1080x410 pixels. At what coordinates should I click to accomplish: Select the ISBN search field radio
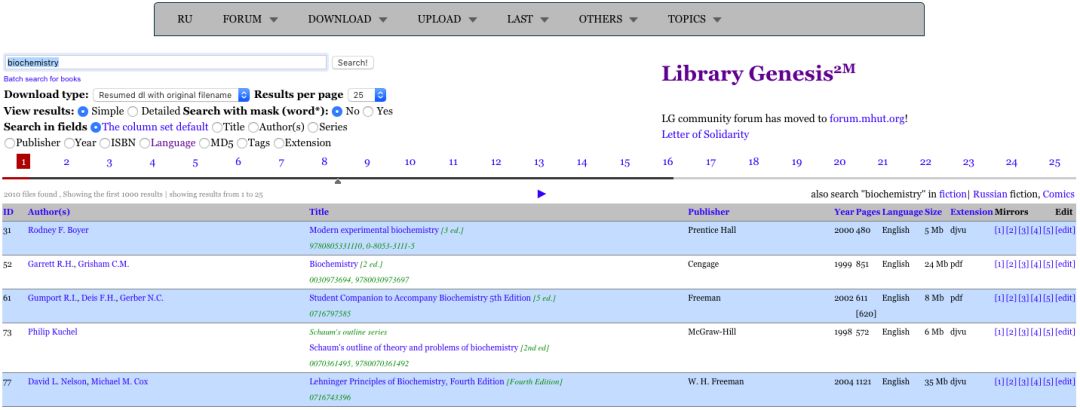(105, 143)
